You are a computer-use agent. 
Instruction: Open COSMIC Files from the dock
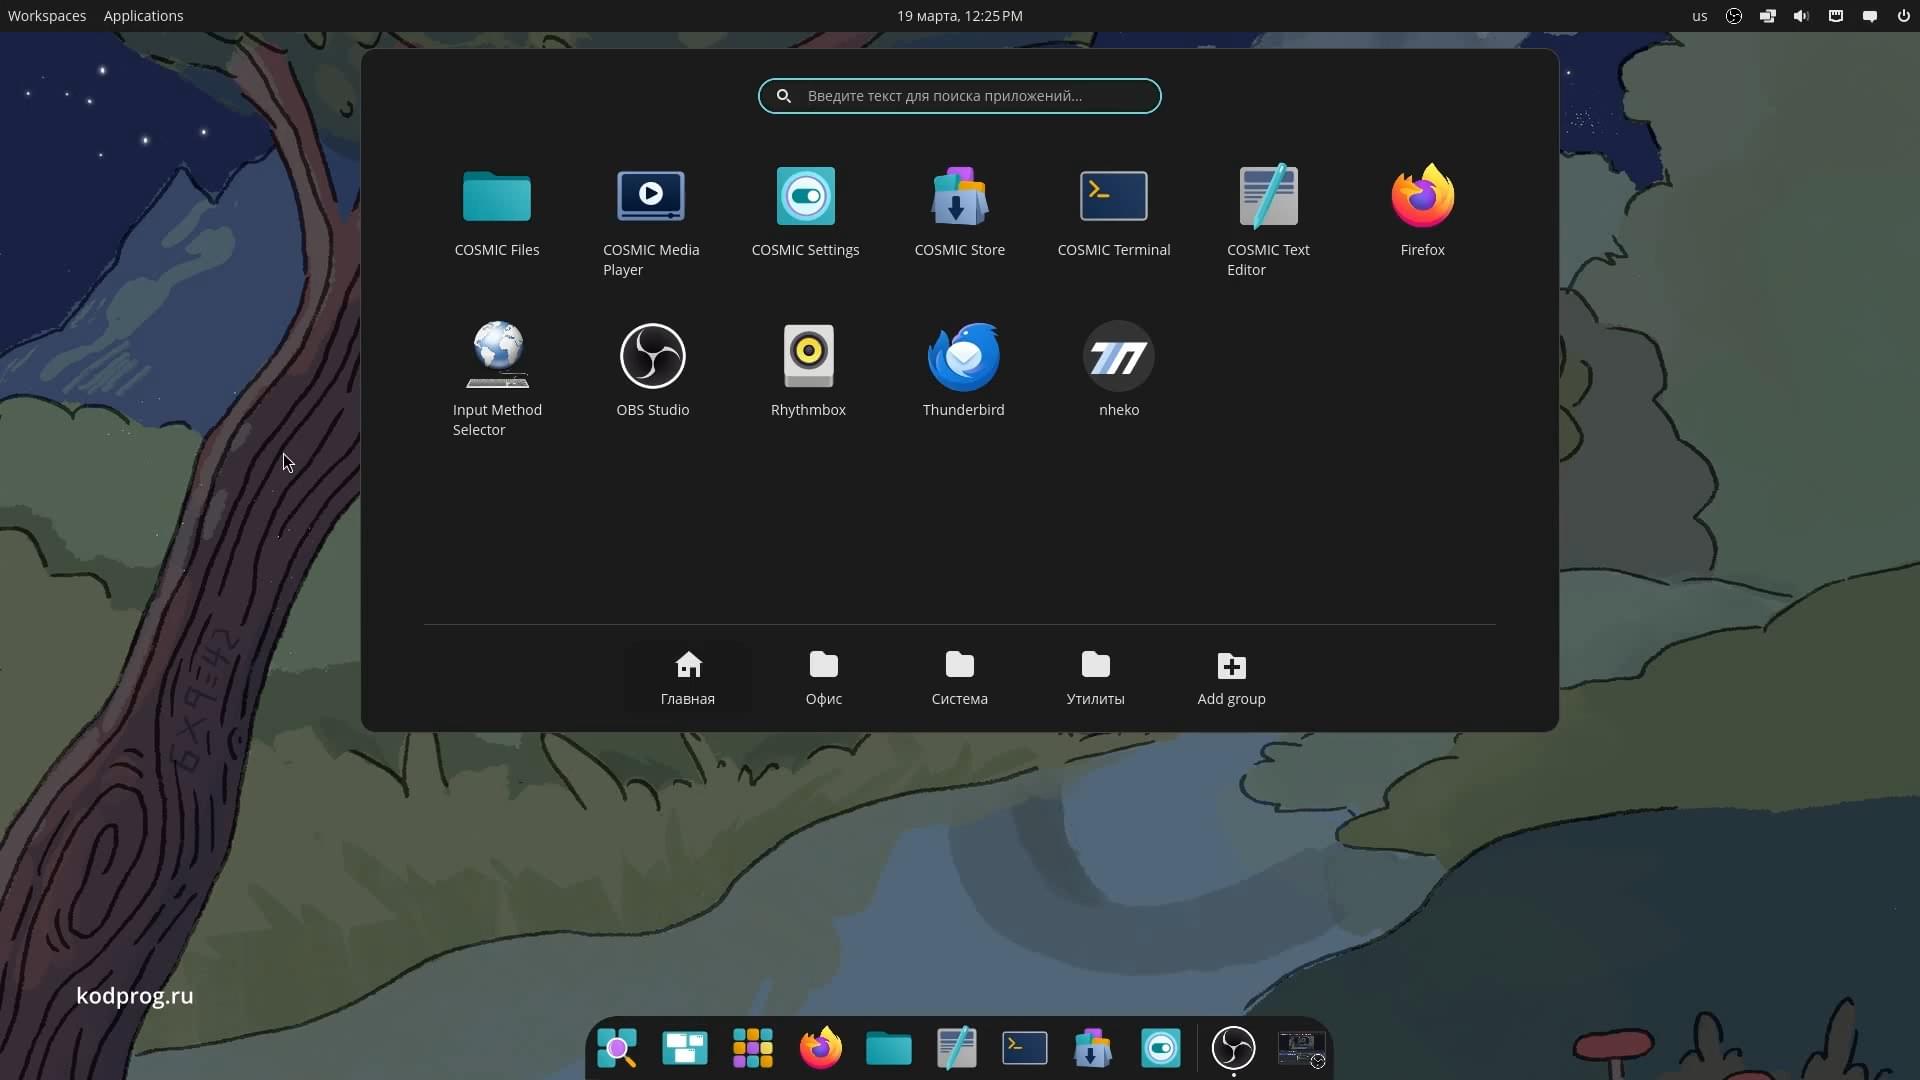pyautogui.click(x=889, y=1048)
